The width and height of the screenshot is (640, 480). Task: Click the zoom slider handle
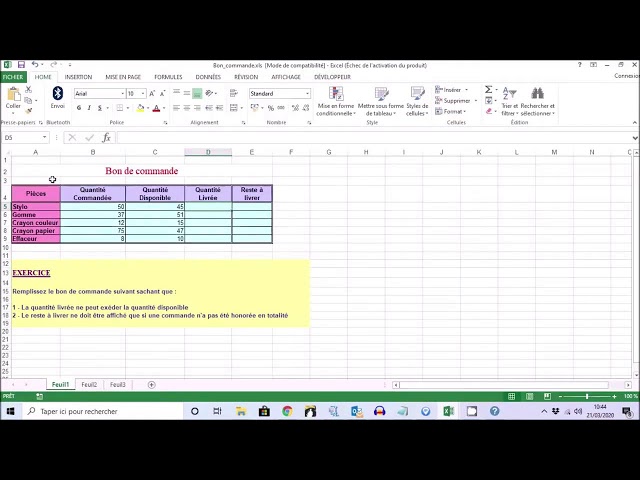pos(587,396)
